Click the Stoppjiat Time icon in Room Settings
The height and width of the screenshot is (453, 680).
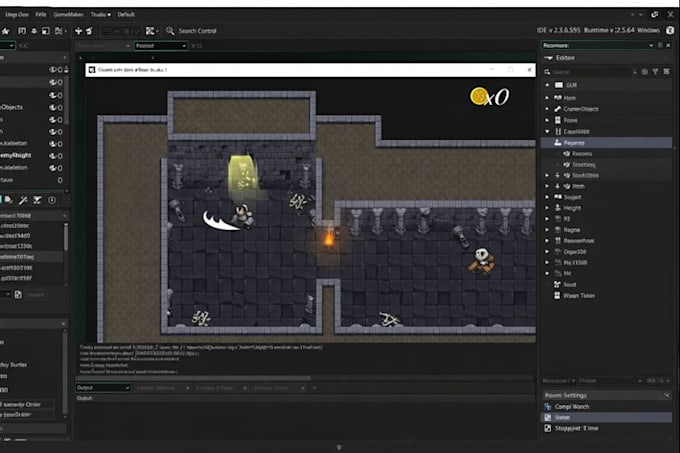[x=548, y=428]
